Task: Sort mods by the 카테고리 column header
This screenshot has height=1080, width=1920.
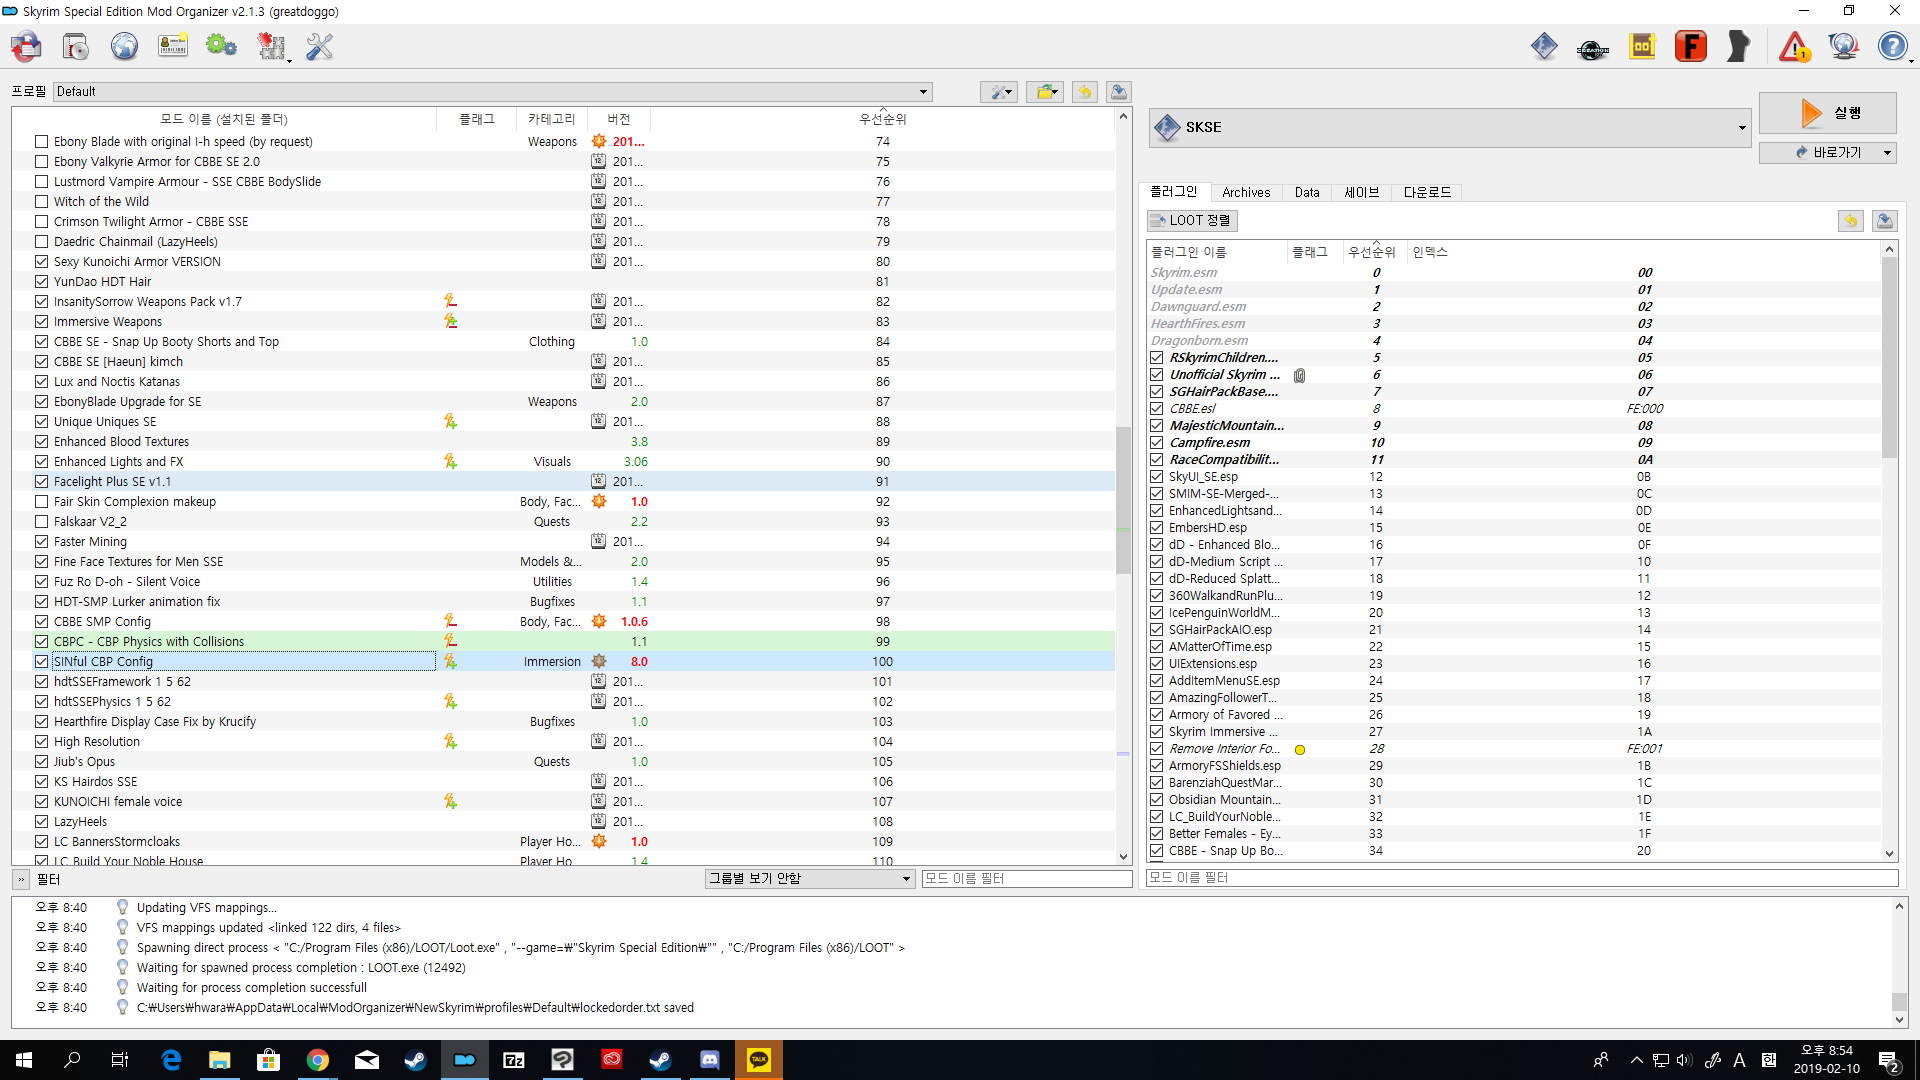Action: pyautogui.click(x=552, y=119)
